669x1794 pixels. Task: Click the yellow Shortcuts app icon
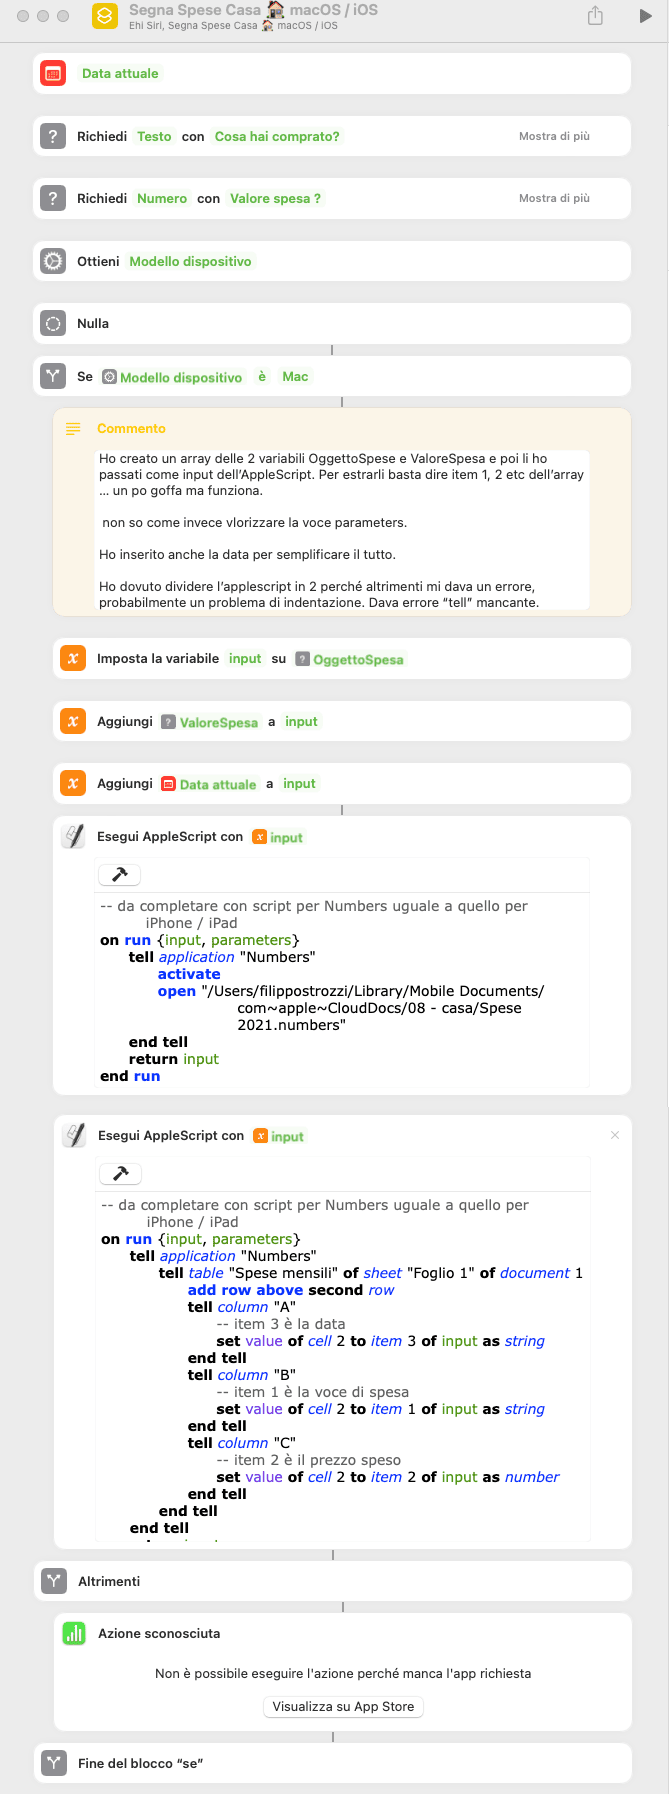pos(105,16)
